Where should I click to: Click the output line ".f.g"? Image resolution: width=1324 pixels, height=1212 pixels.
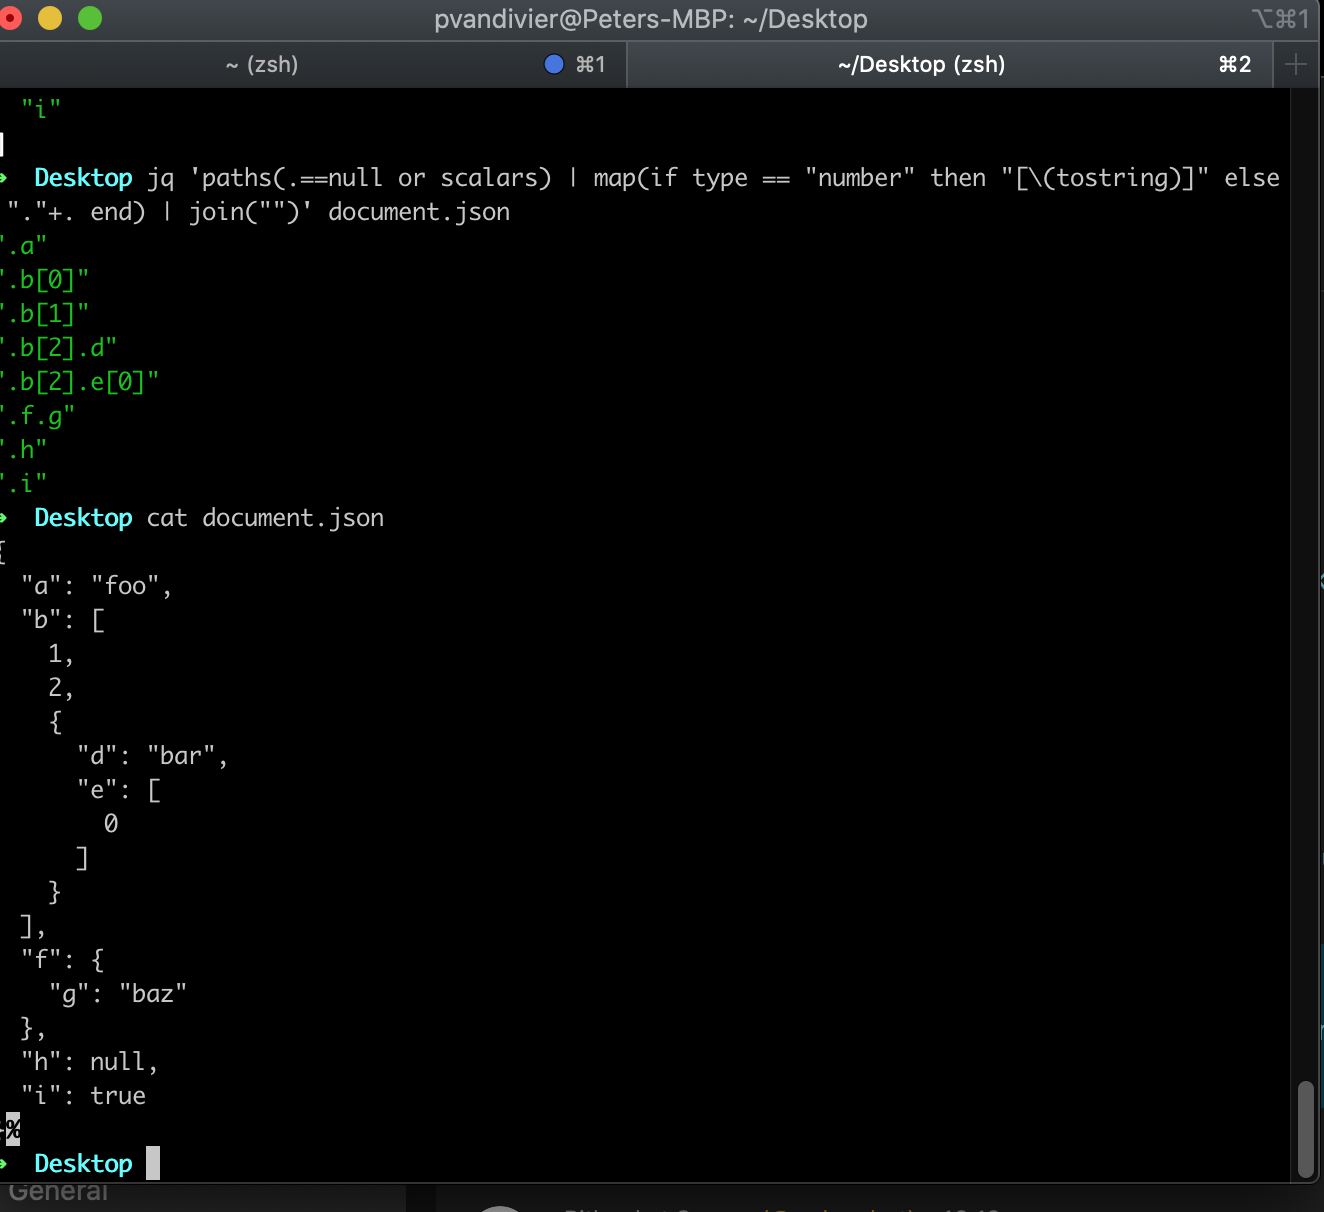(37, 416)
